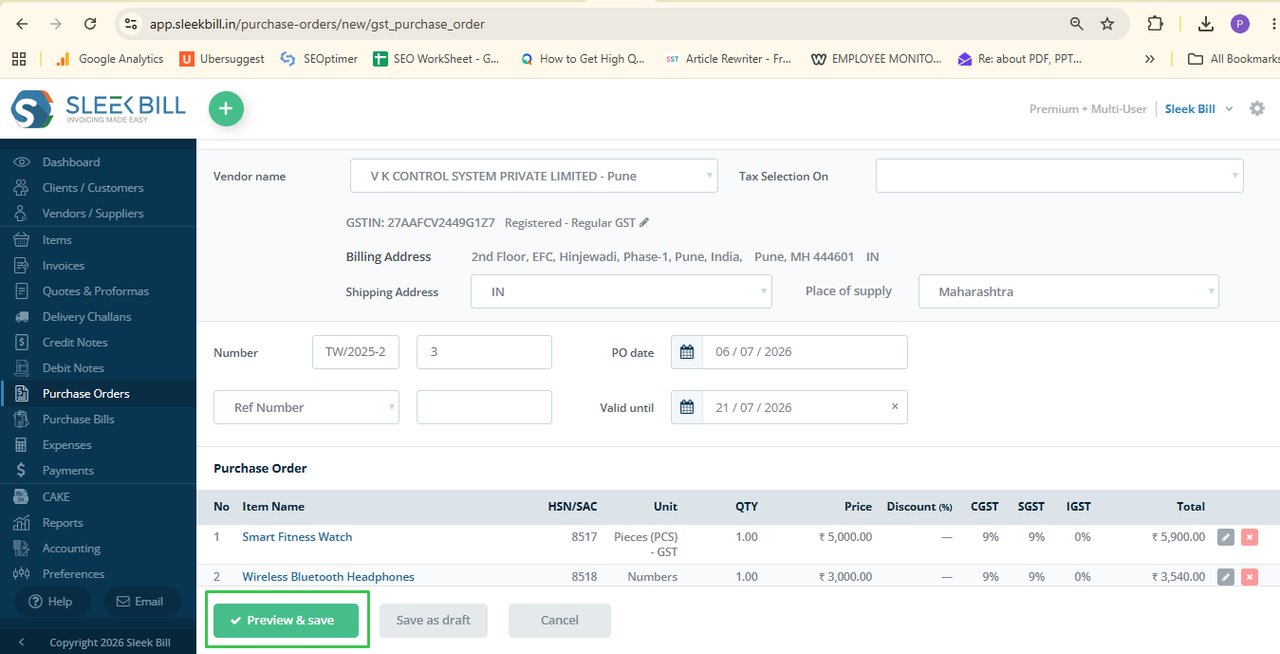This screenshot has height=654, width=1280.
Task: Click the Reports chart icon
Action: tap(21, 522)
